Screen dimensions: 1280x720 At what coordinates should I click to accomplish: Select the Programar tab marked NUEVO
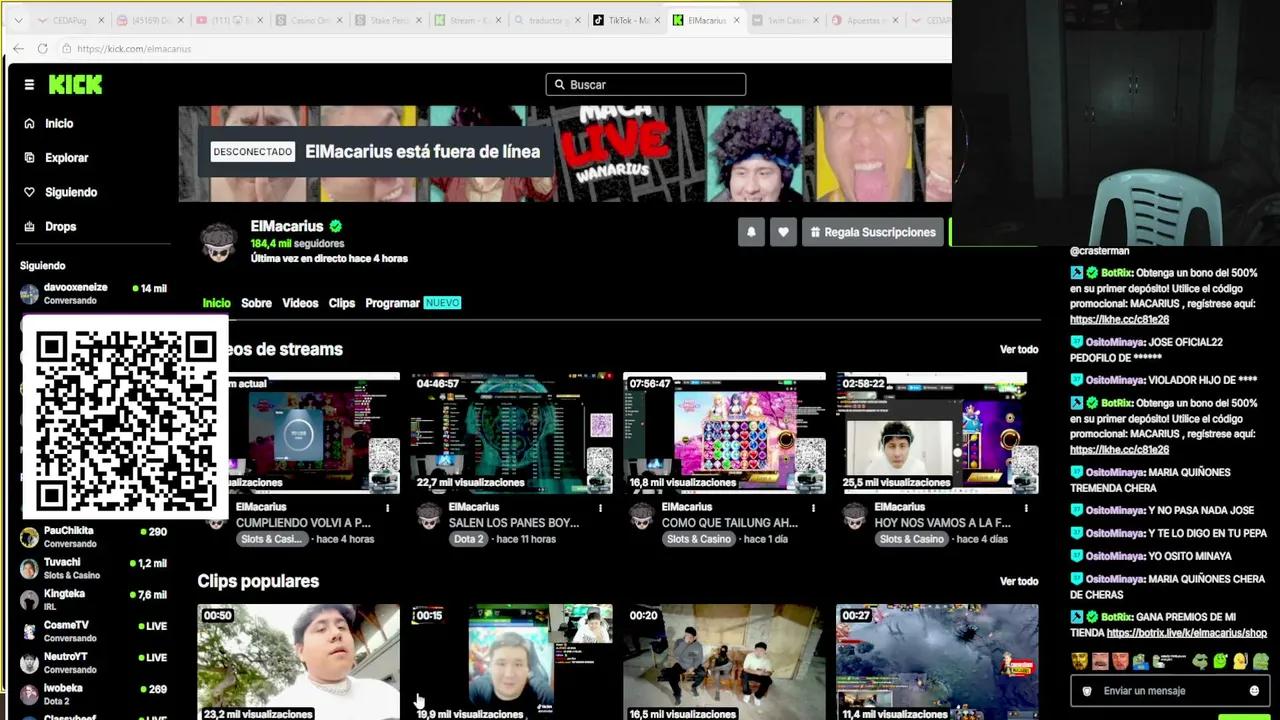pyautogui.click(x=413, y=303)
